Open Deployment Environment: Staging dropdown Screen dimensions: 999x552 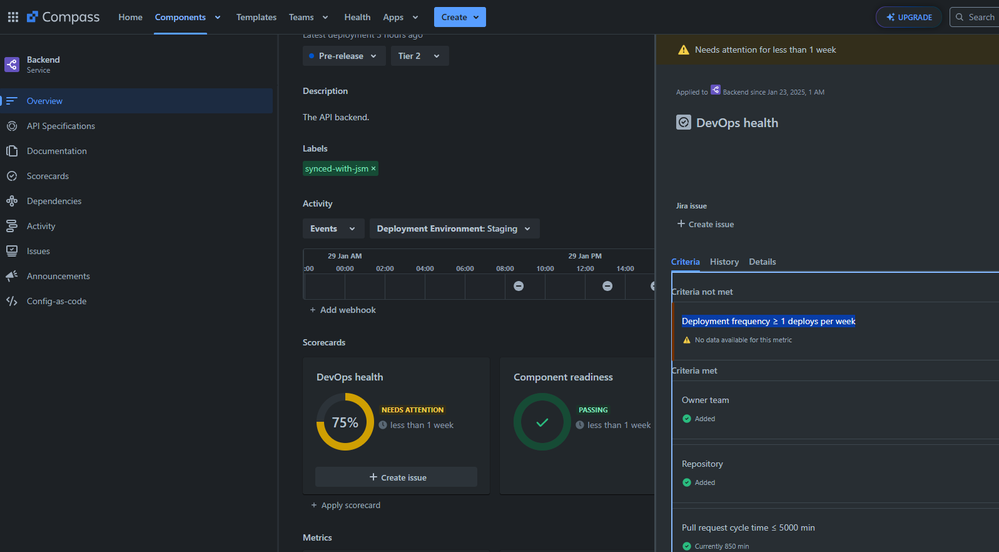click(454, 229)
